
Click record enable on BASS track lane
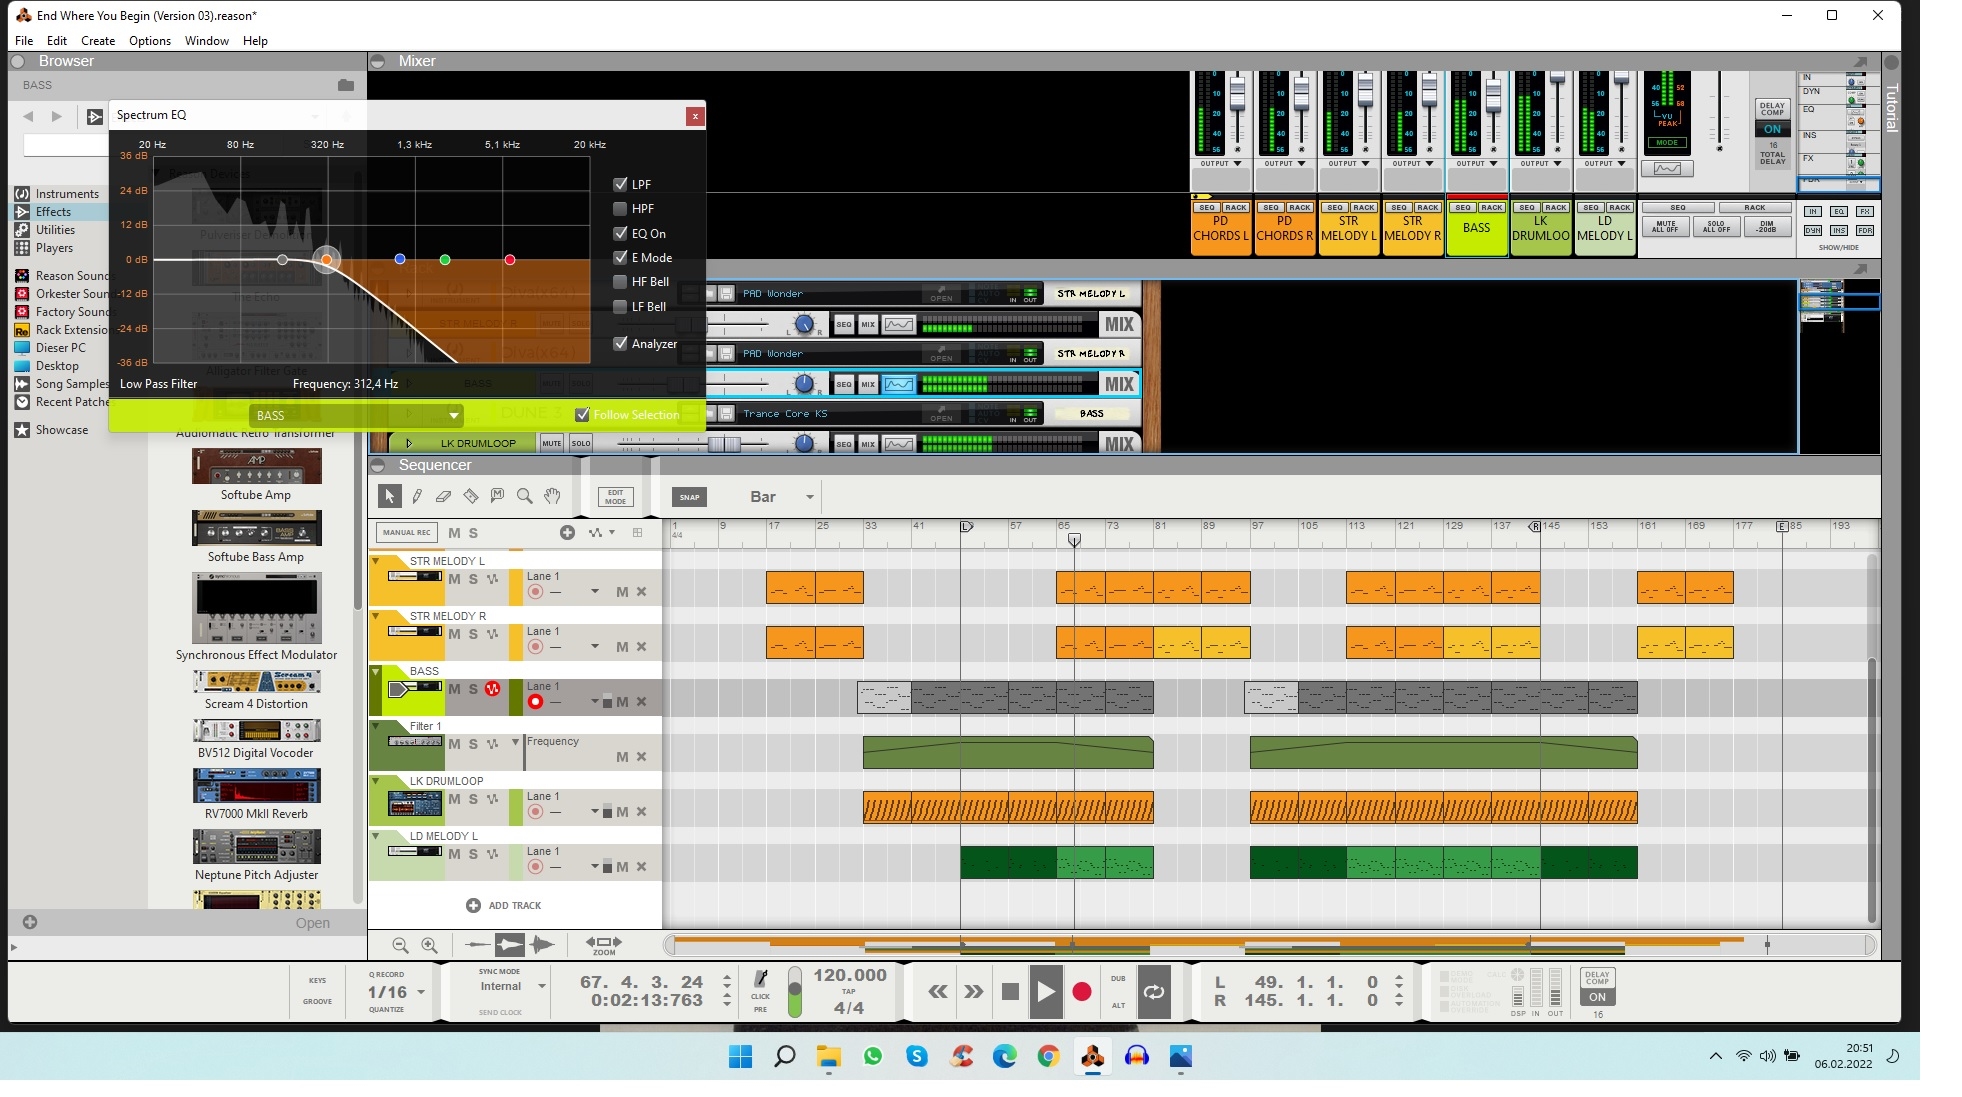tap(536, 702)
